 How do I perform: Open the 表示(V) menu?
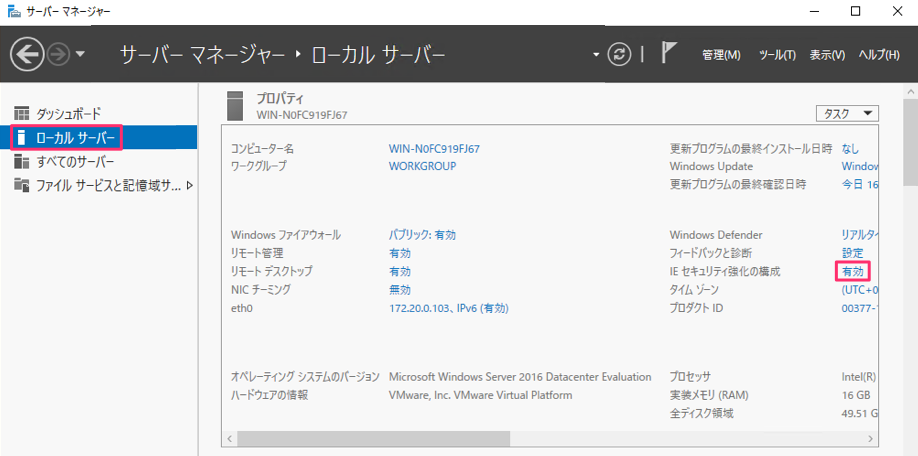(x=827, y=55)
